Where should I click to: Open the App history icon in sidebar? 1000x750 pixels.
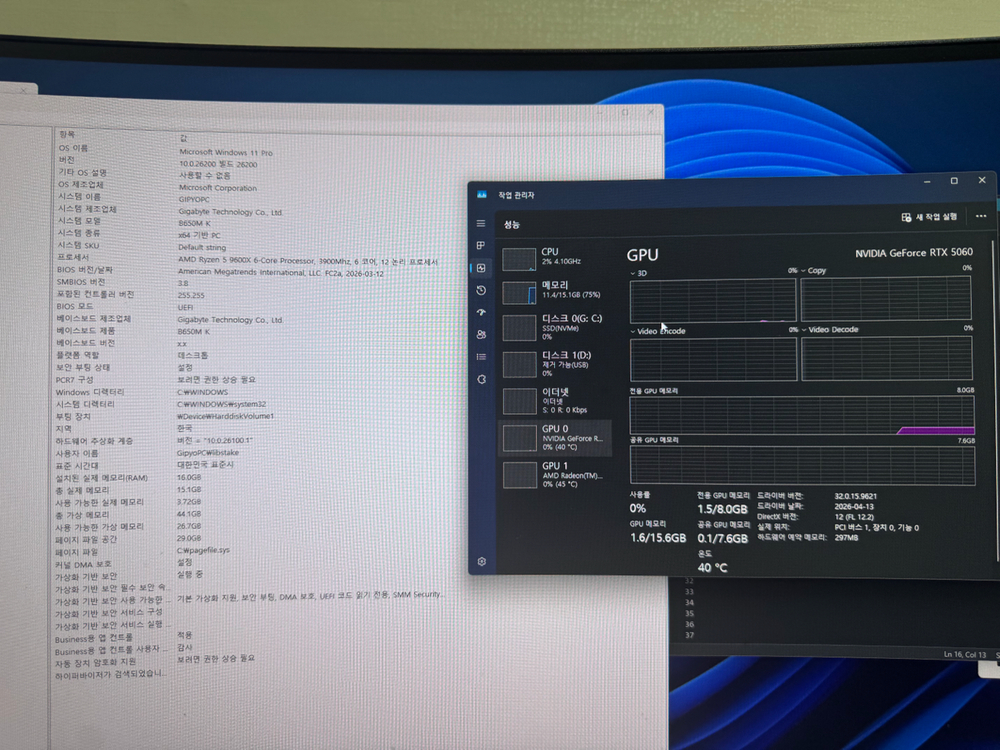coord(481,290)
